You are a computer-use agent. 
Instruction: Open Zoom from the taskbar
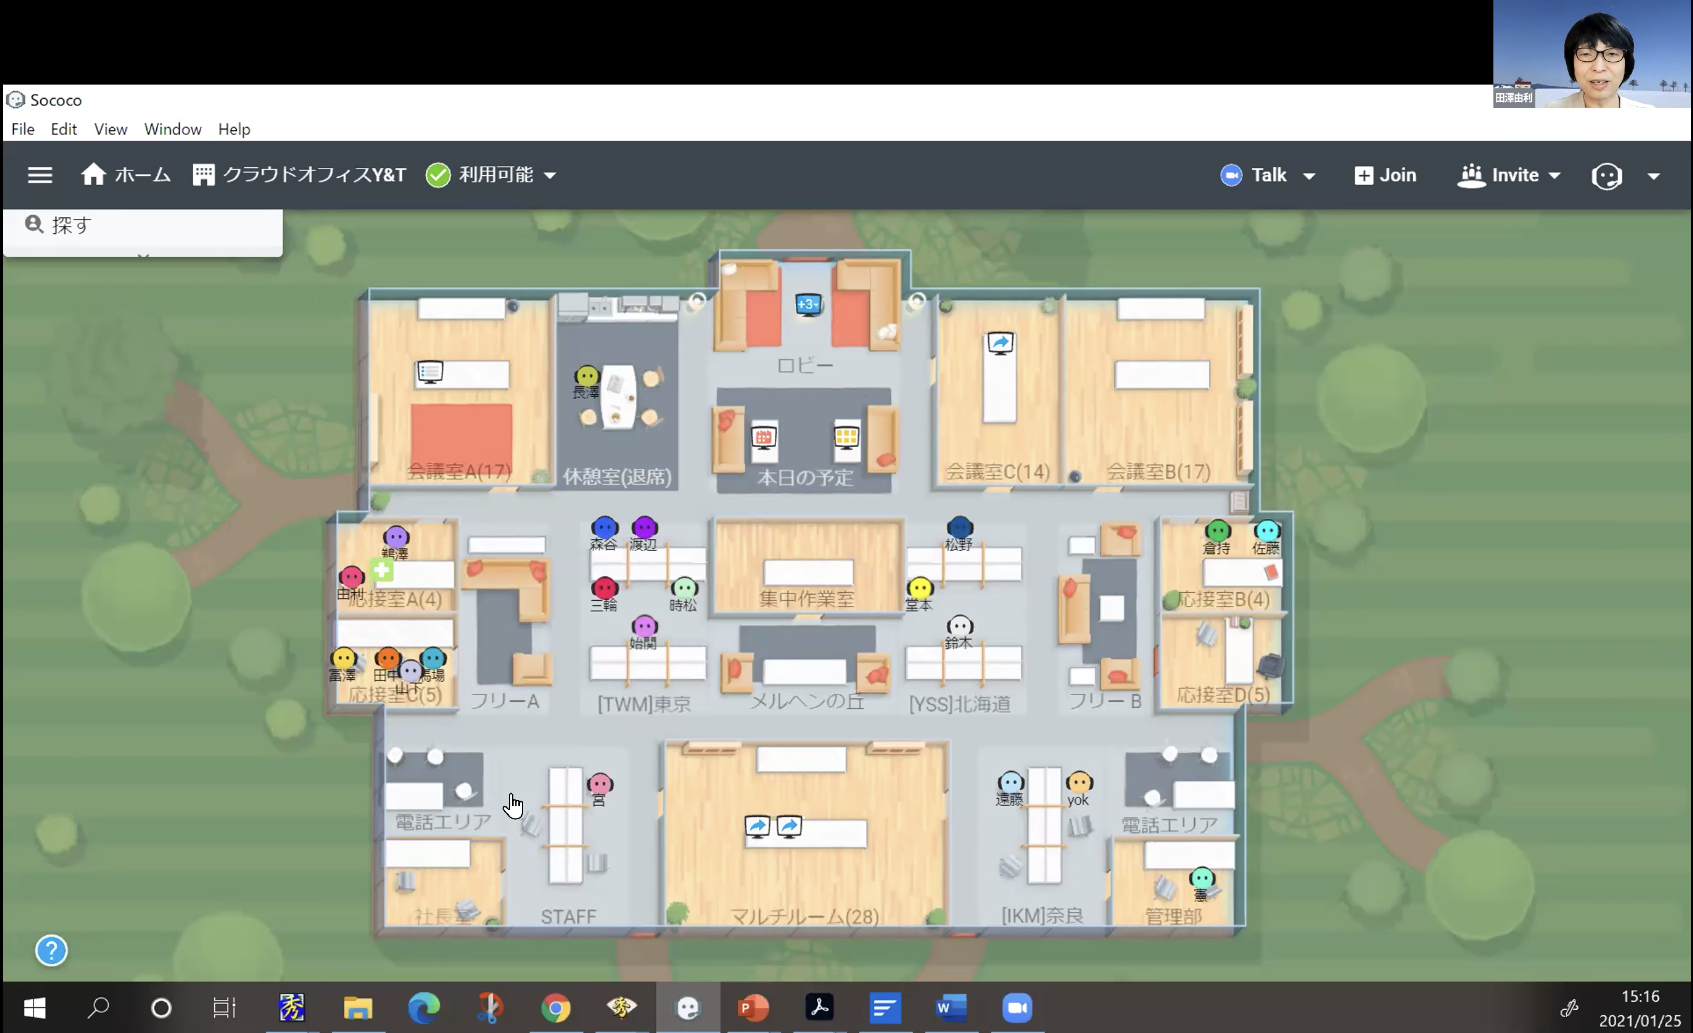pos(1017,1008)
